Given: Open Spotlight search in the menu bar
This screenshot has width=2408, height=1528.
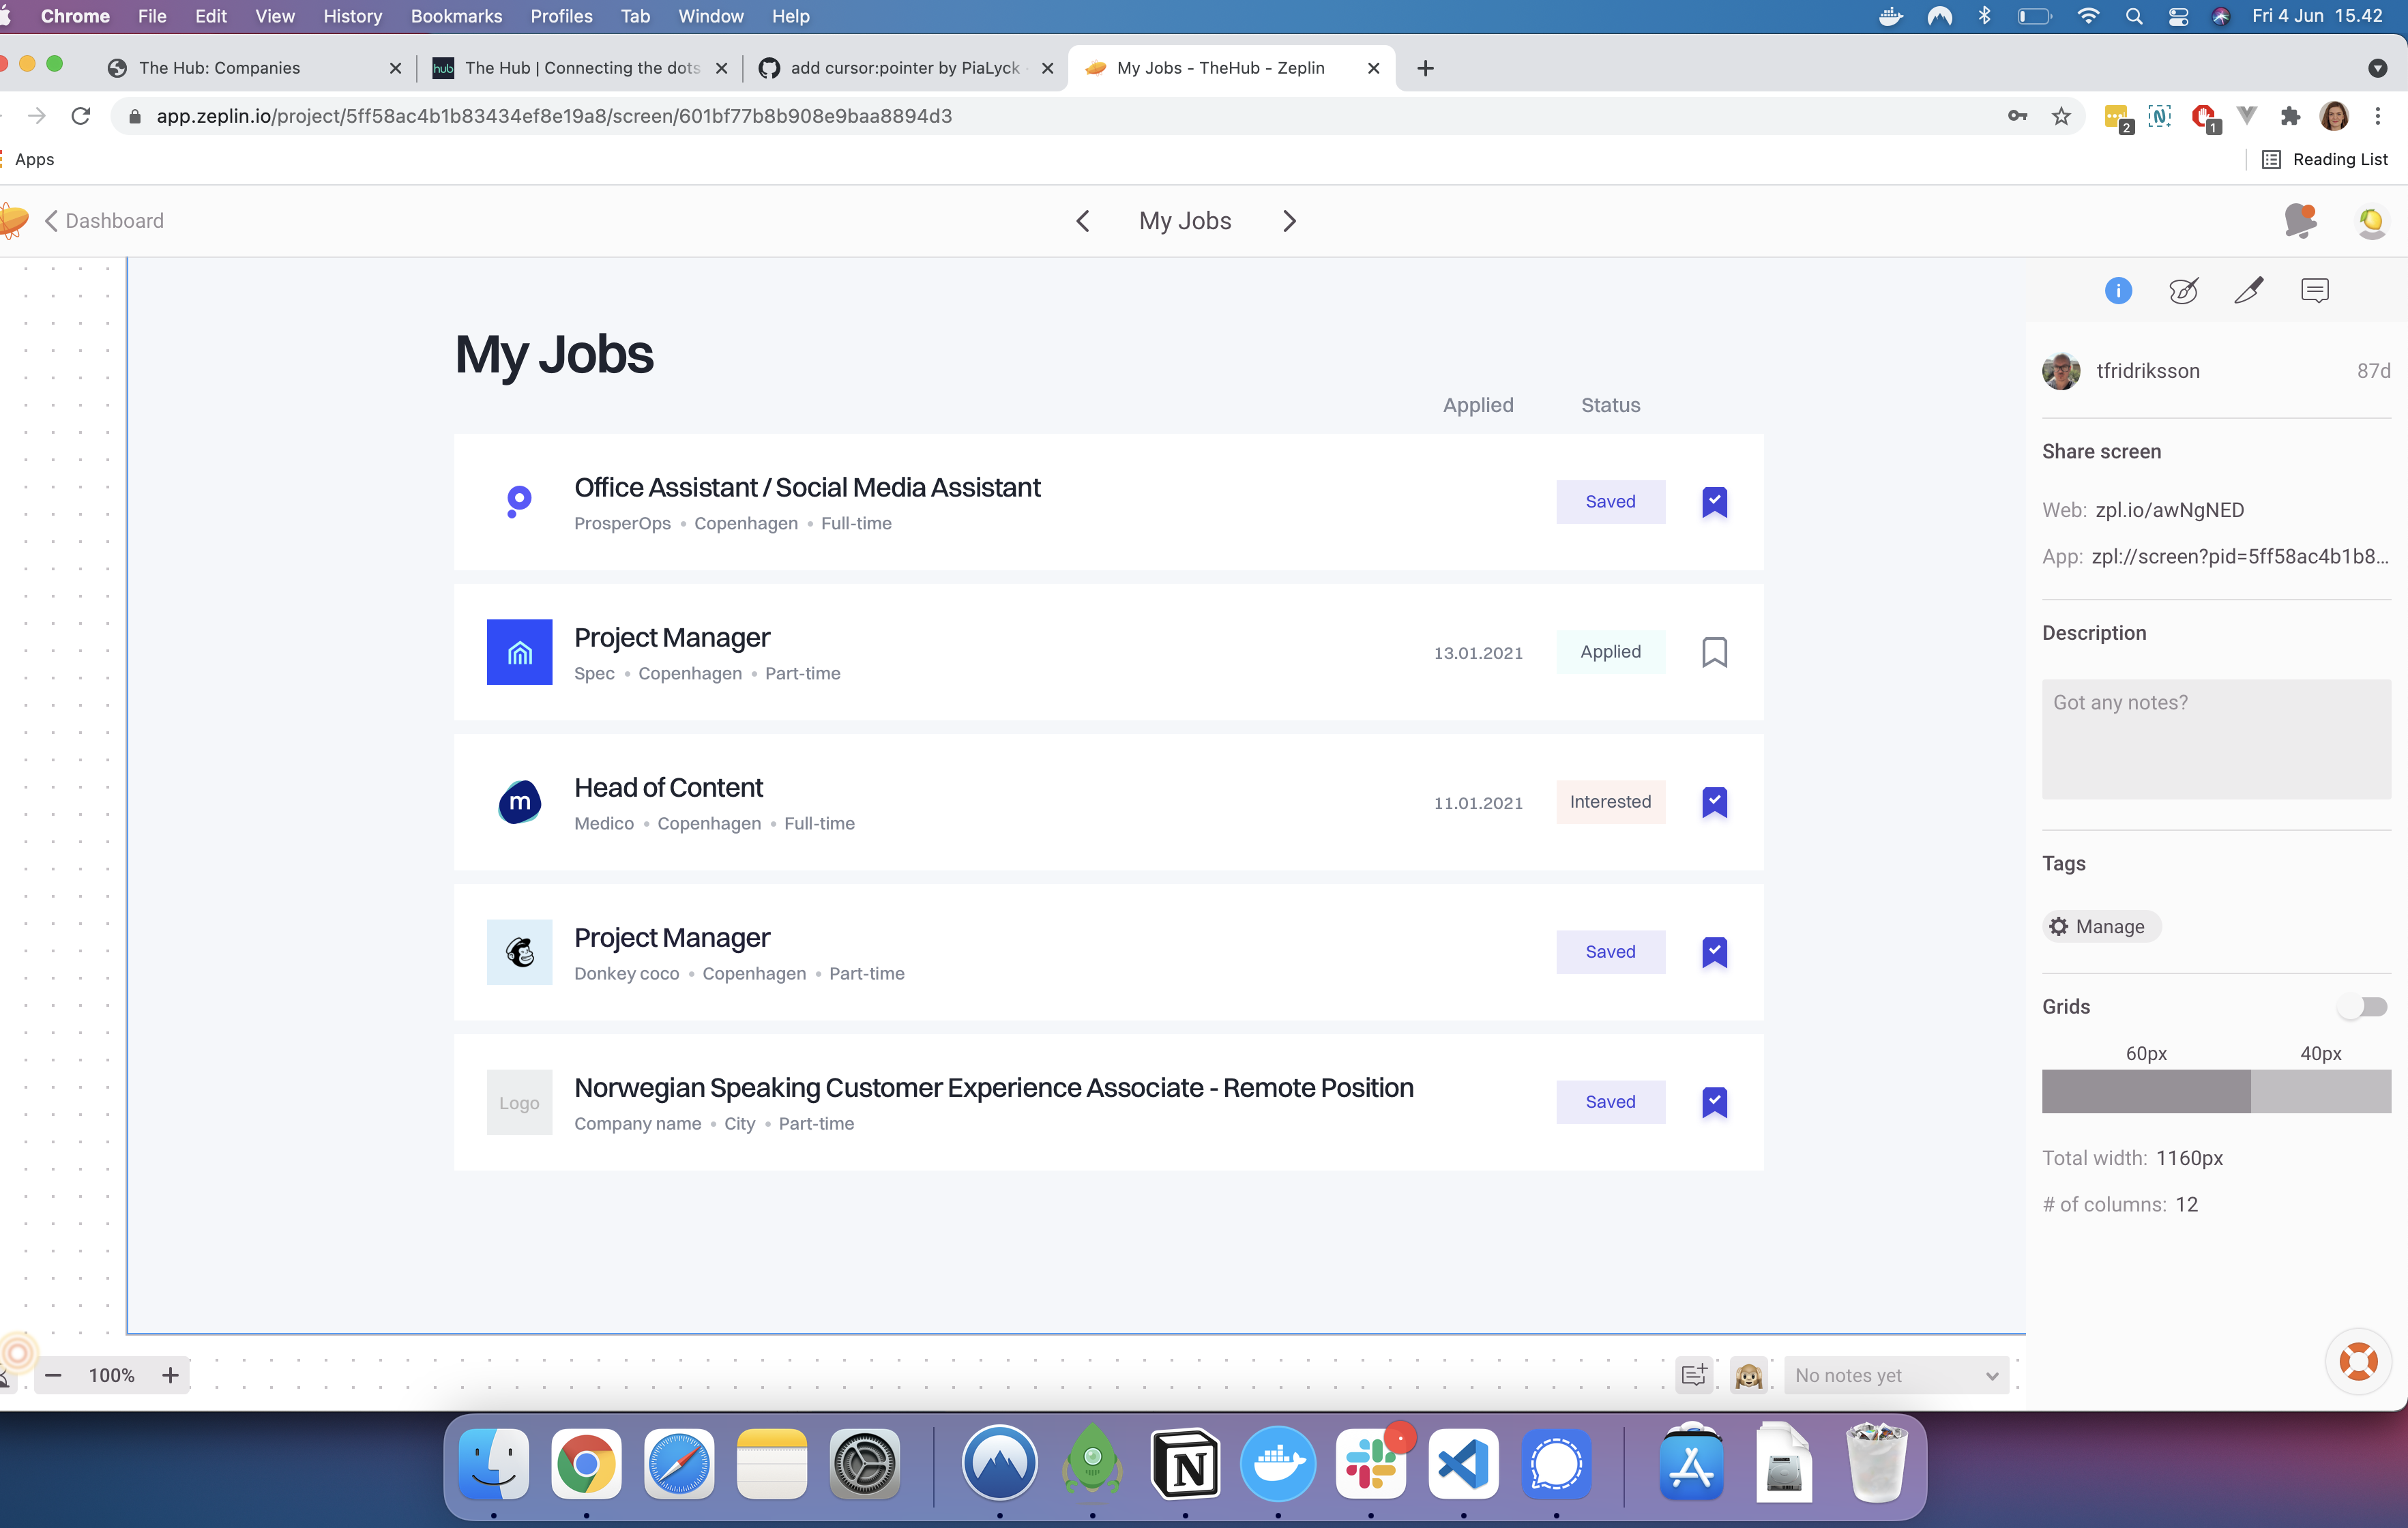Looking at the screenshot, I should coord(2133,16).
